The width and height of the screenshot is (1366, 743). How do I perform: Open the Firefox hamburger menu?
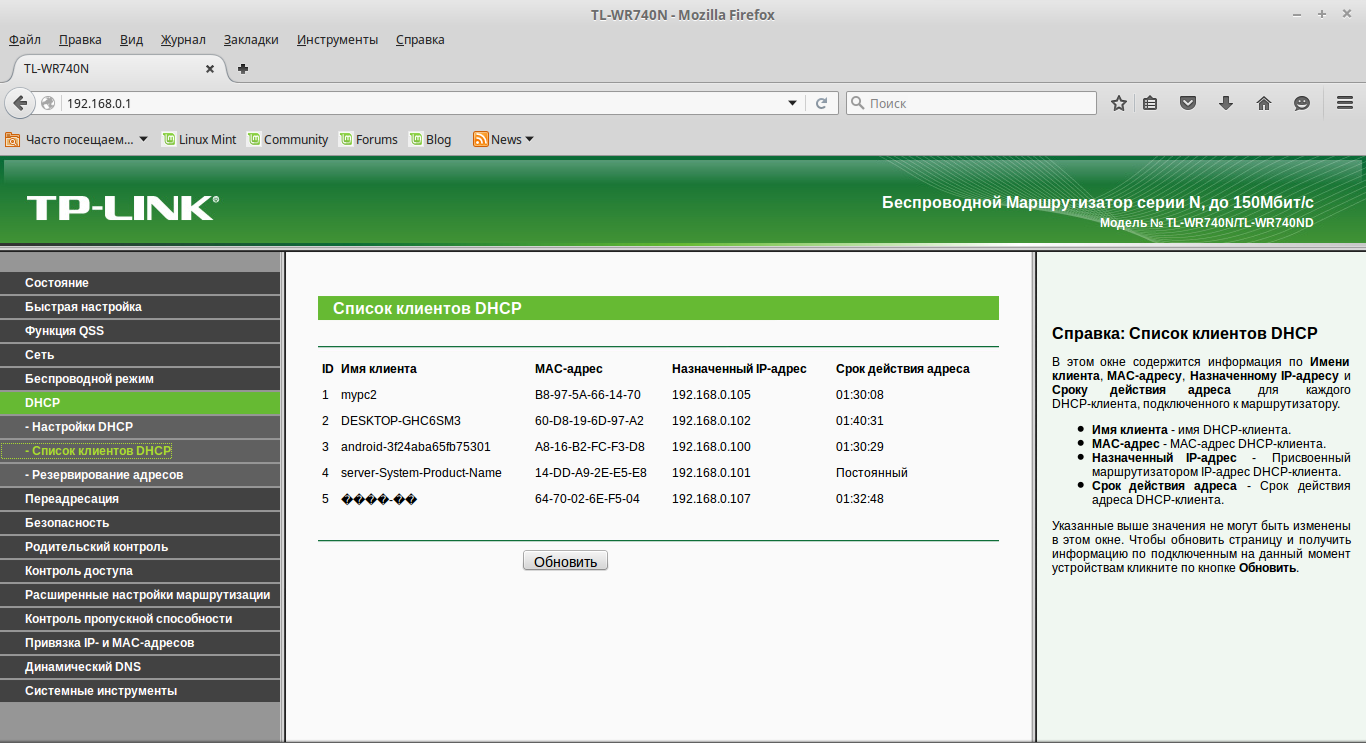1345,103
